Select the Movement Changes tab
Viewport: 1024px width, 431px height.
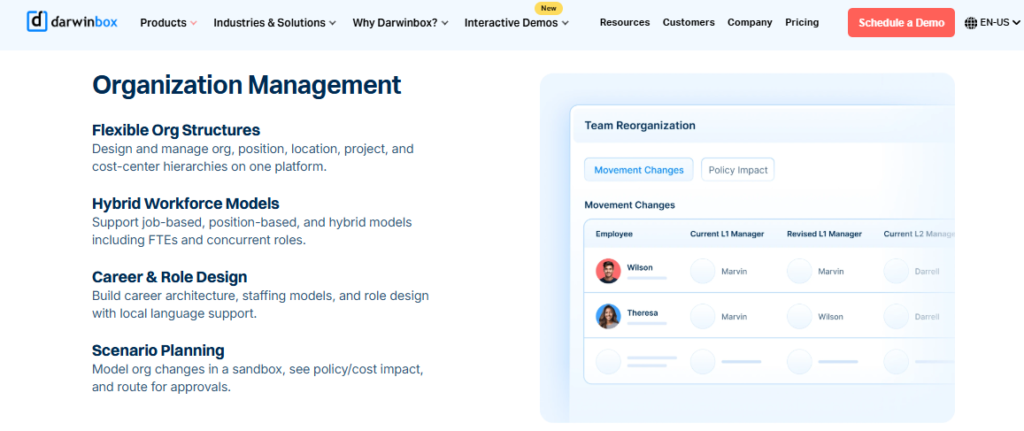[639, 170]
